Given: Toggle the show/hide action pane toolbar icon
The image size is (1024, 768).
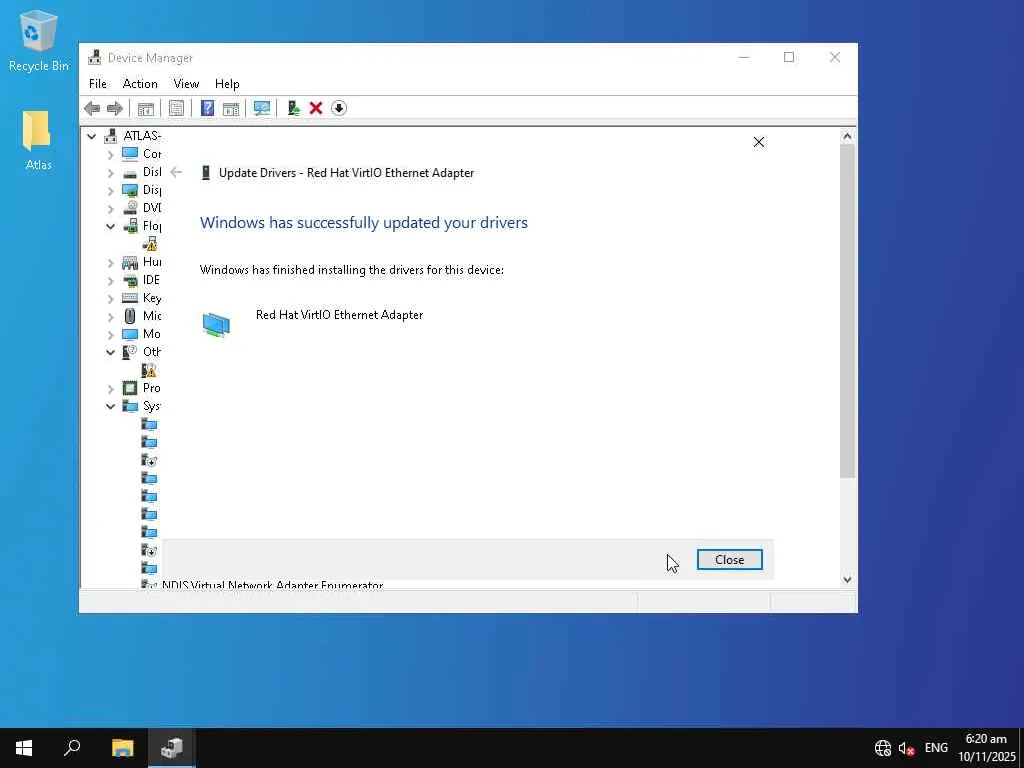Looking at the screenshot, I should pos(231,108).
